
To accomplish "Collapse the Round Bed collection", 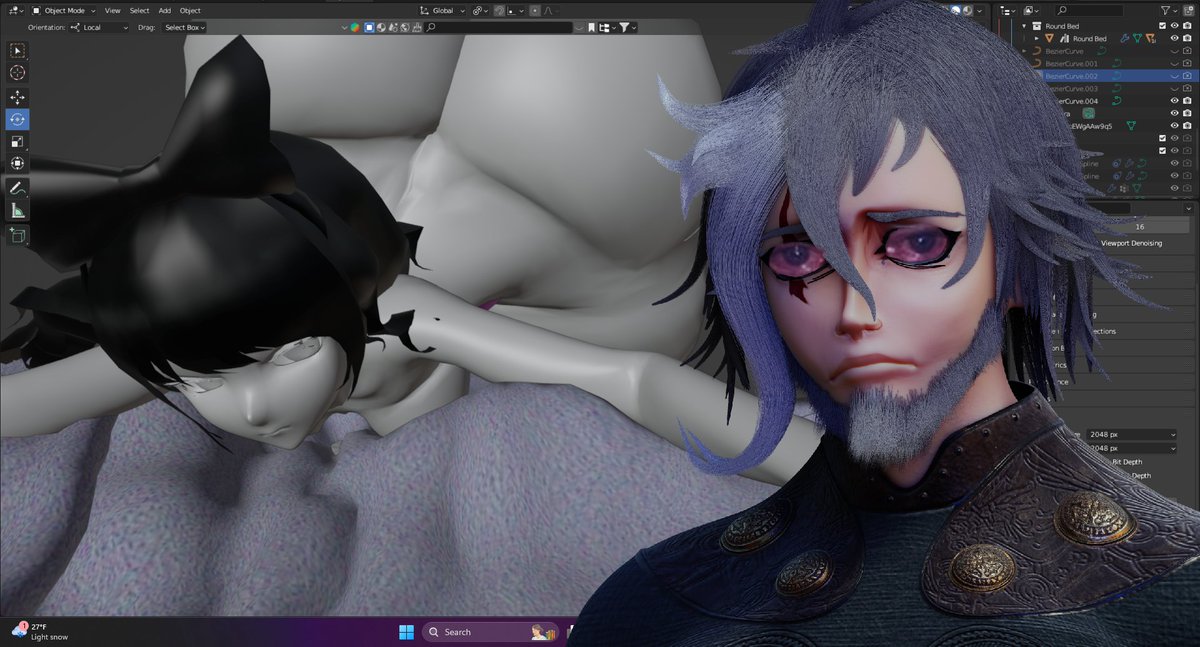I will 1025,26.
